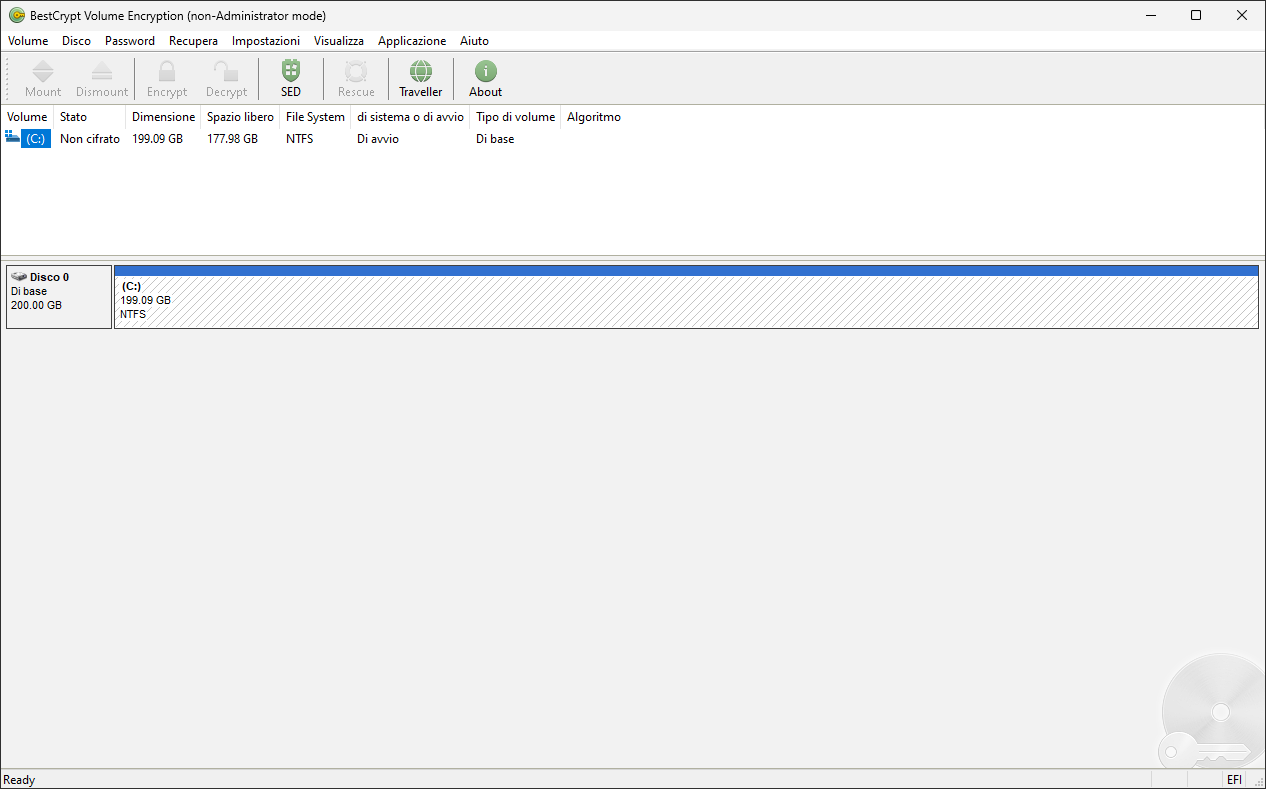Sort by the Dimensione column header

(164, 117)
